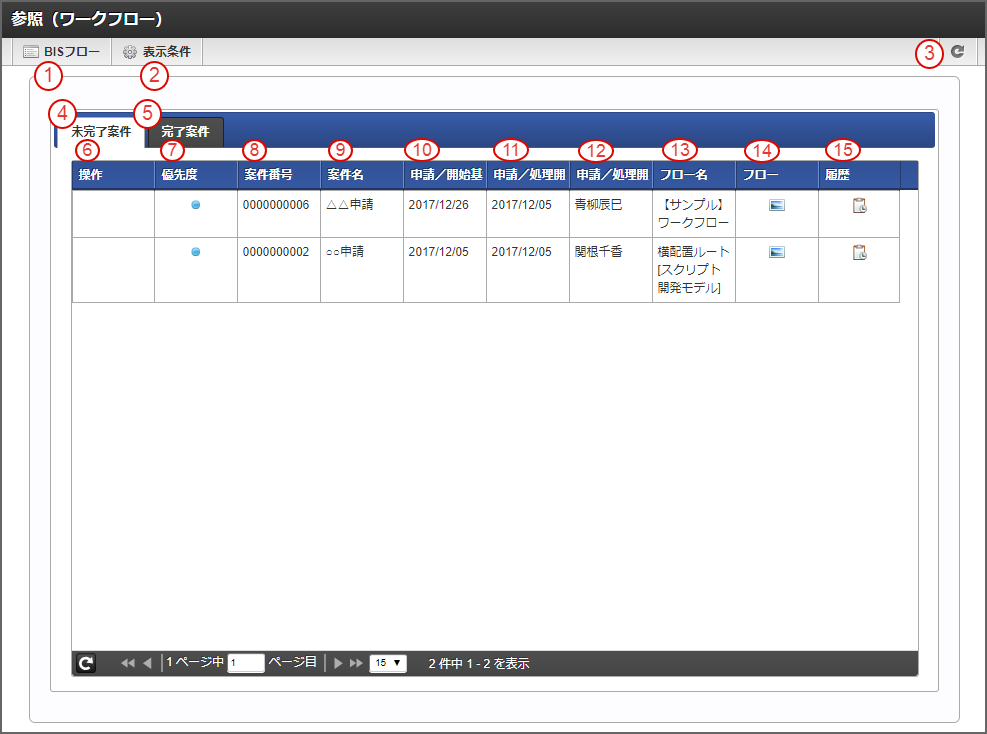This screenshot has height=734, width=987.
Task: Sort by the 案件番号 column header
Action: tap(279, 175)
